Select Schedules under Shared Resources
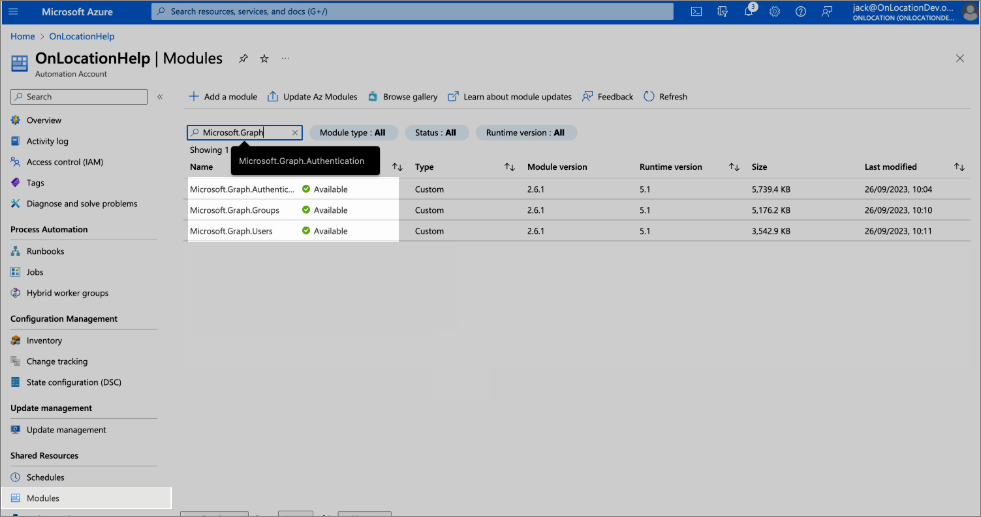 pyautogui.click(x=45, y=477)
